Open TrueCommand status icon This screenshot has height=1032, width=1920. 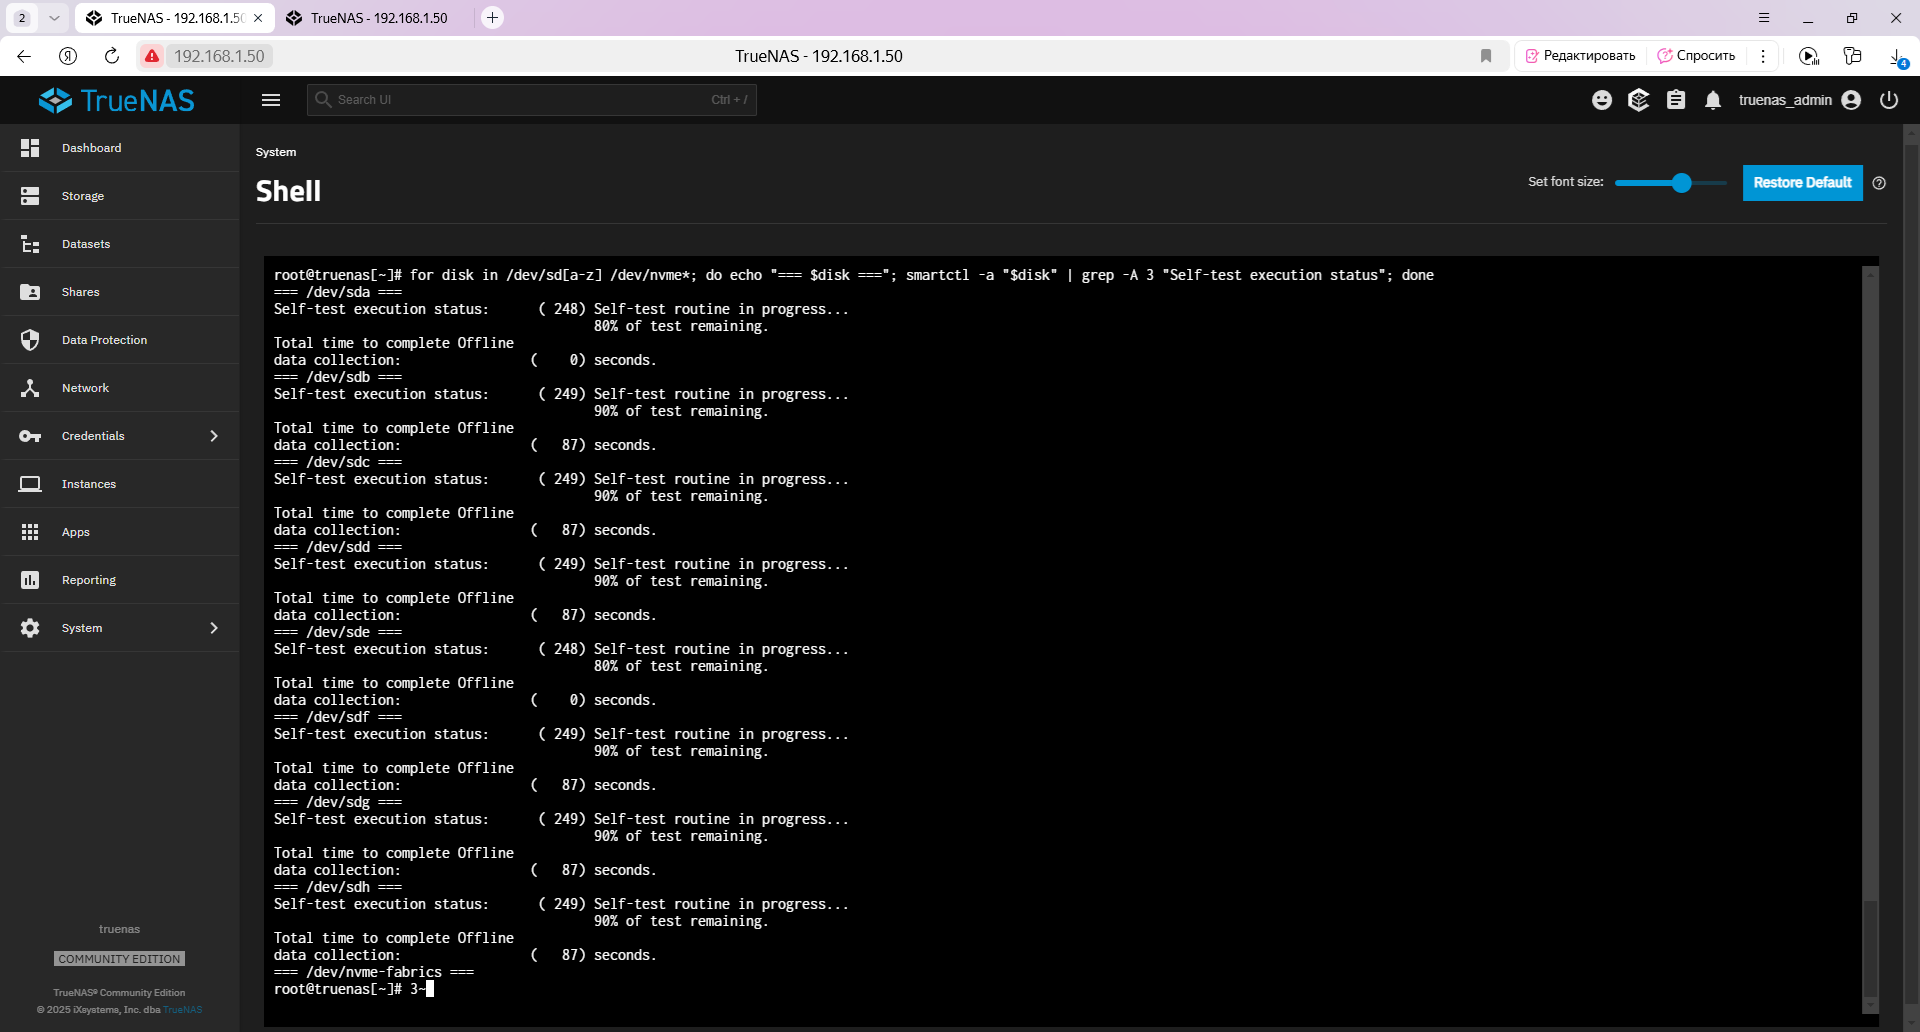(1638, 100)
